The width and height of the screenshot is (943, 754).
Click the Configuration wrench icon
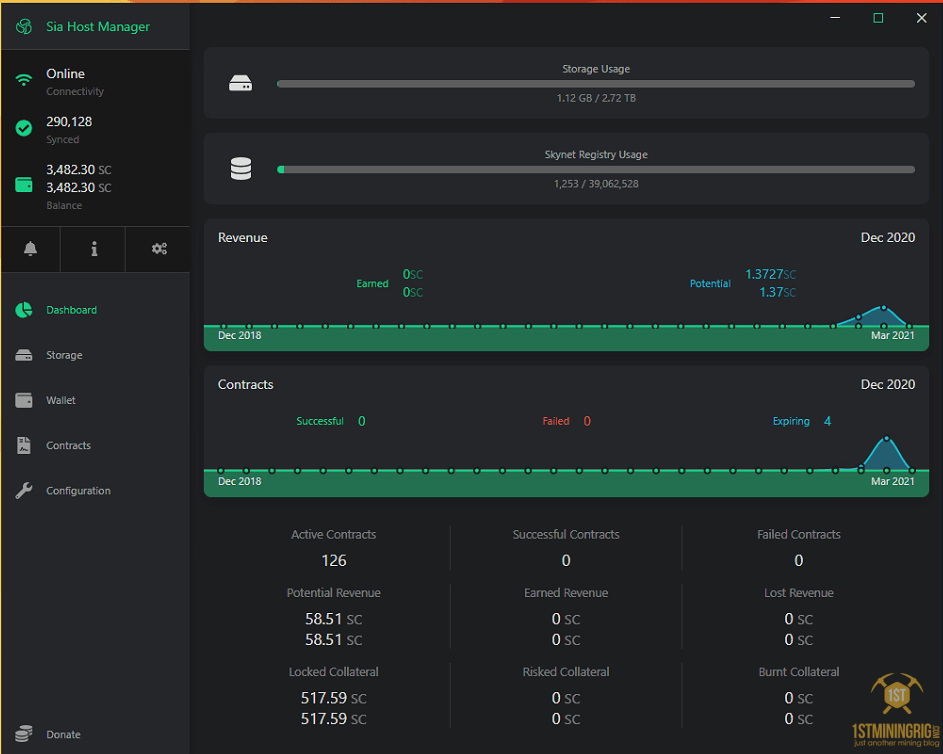click(x=23, y=491)
